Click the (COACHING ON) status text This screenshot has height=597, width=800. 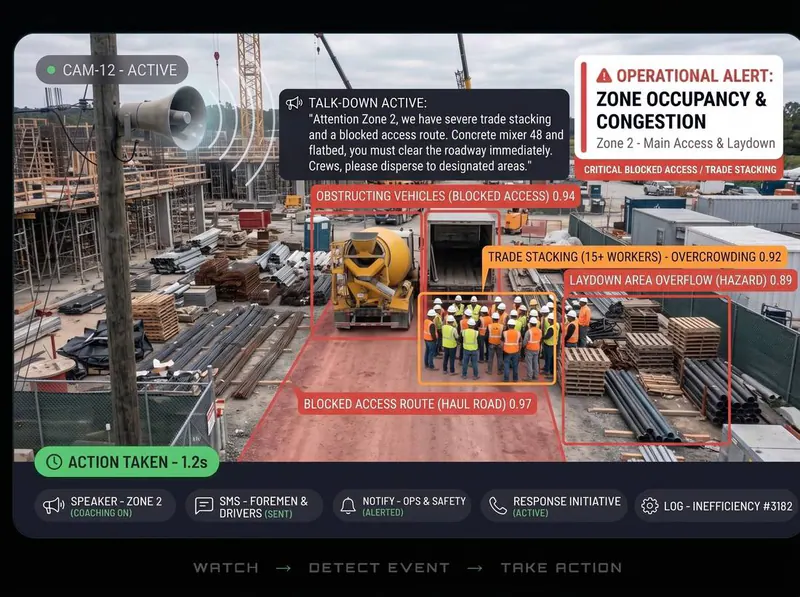click(101, 513)
